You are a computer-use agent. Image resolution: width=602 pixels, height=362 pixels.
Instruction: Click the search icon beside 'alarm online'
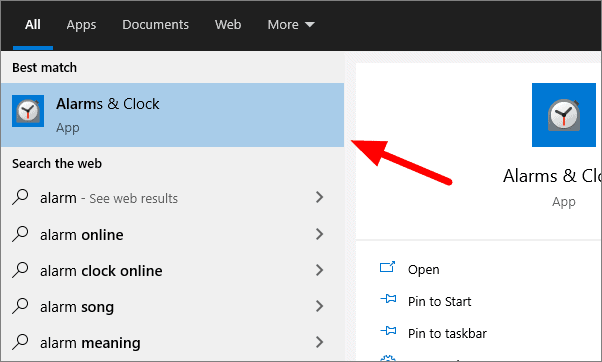point(20,234)
